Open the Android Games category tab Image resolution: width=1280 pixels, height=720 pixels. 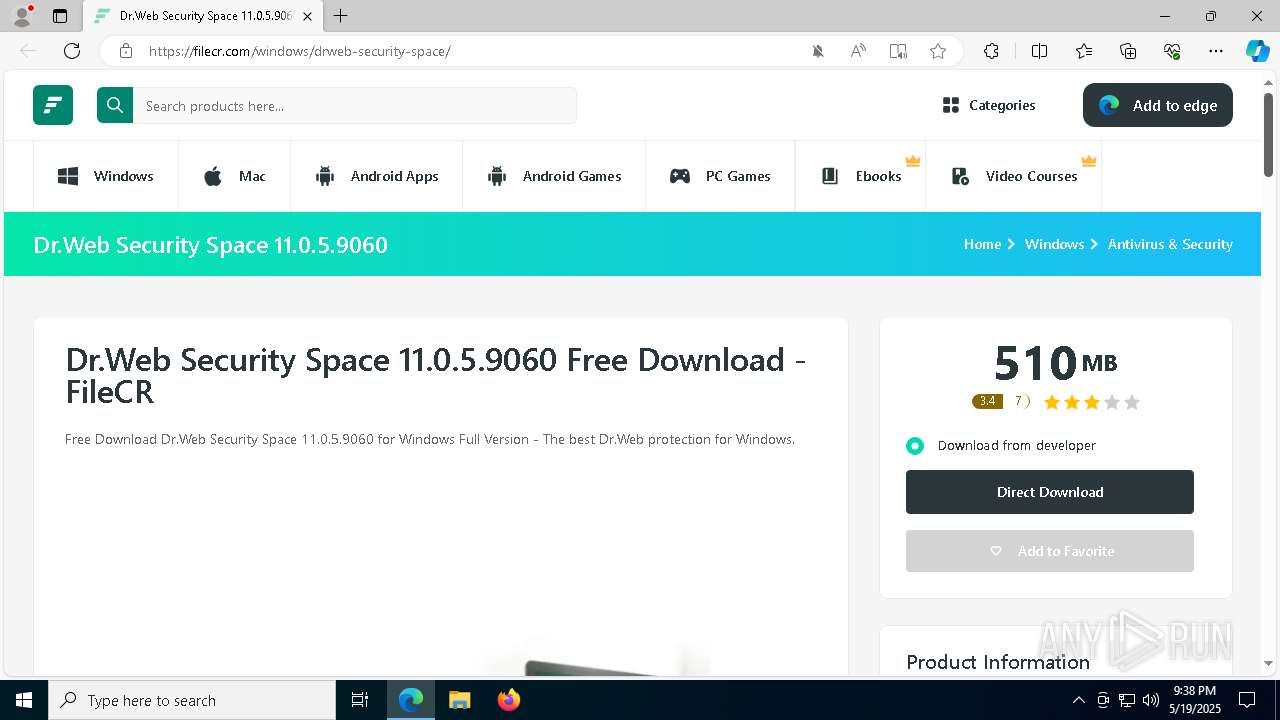554,176
